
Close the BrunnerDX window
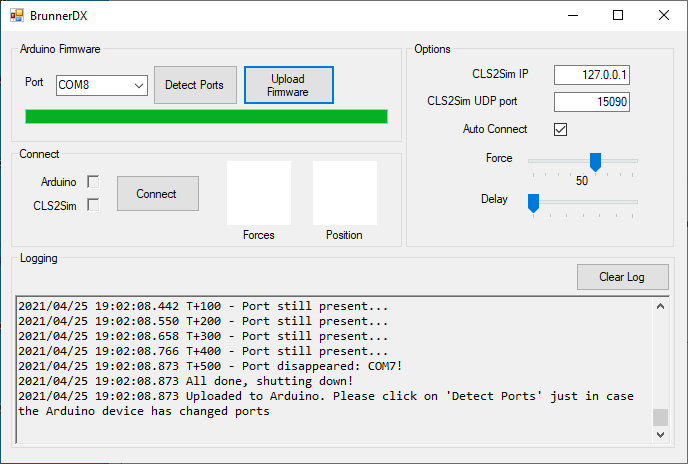664,15
